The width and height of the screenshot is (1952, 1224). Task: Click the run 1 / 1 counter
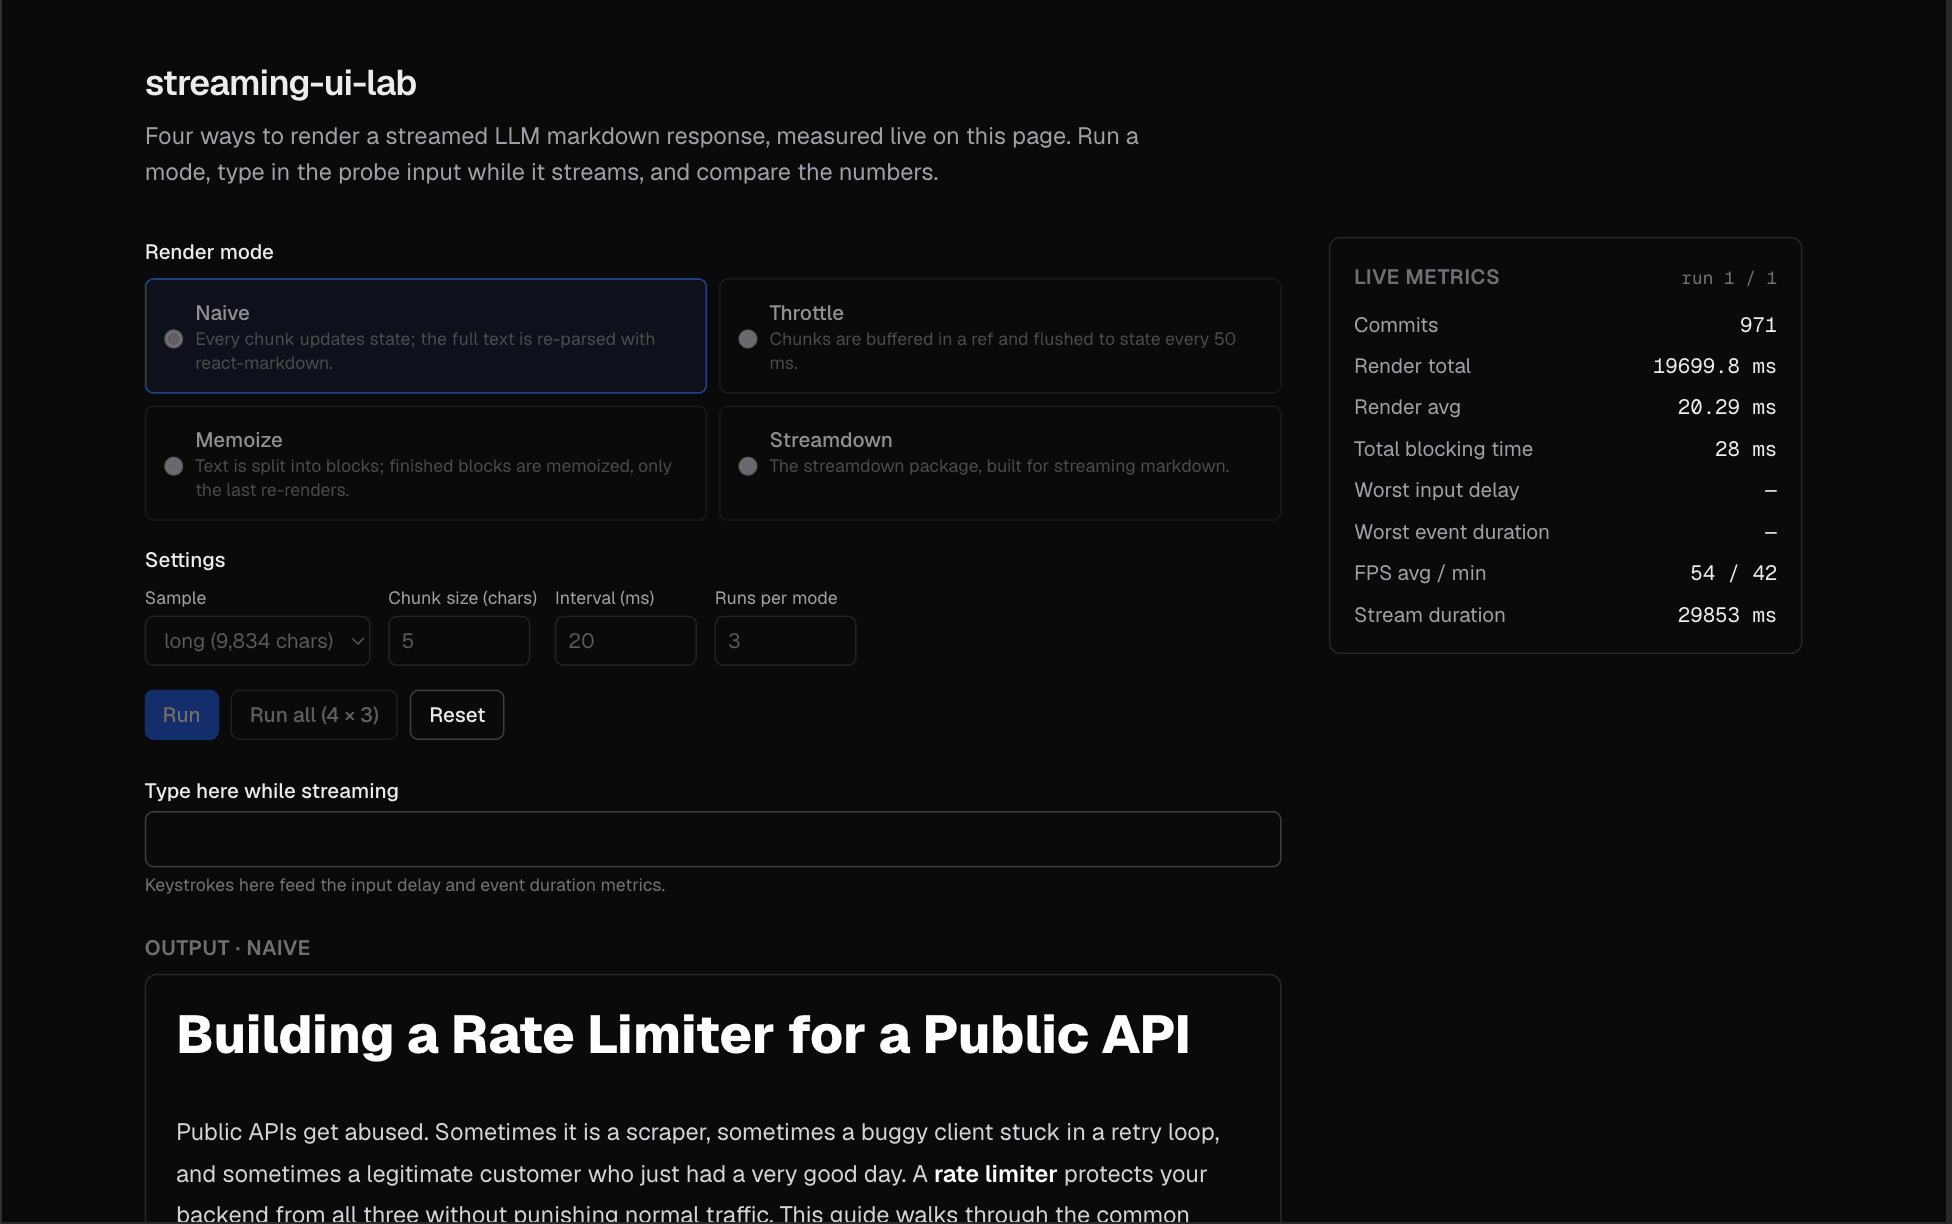click(x=1729, y=278)
